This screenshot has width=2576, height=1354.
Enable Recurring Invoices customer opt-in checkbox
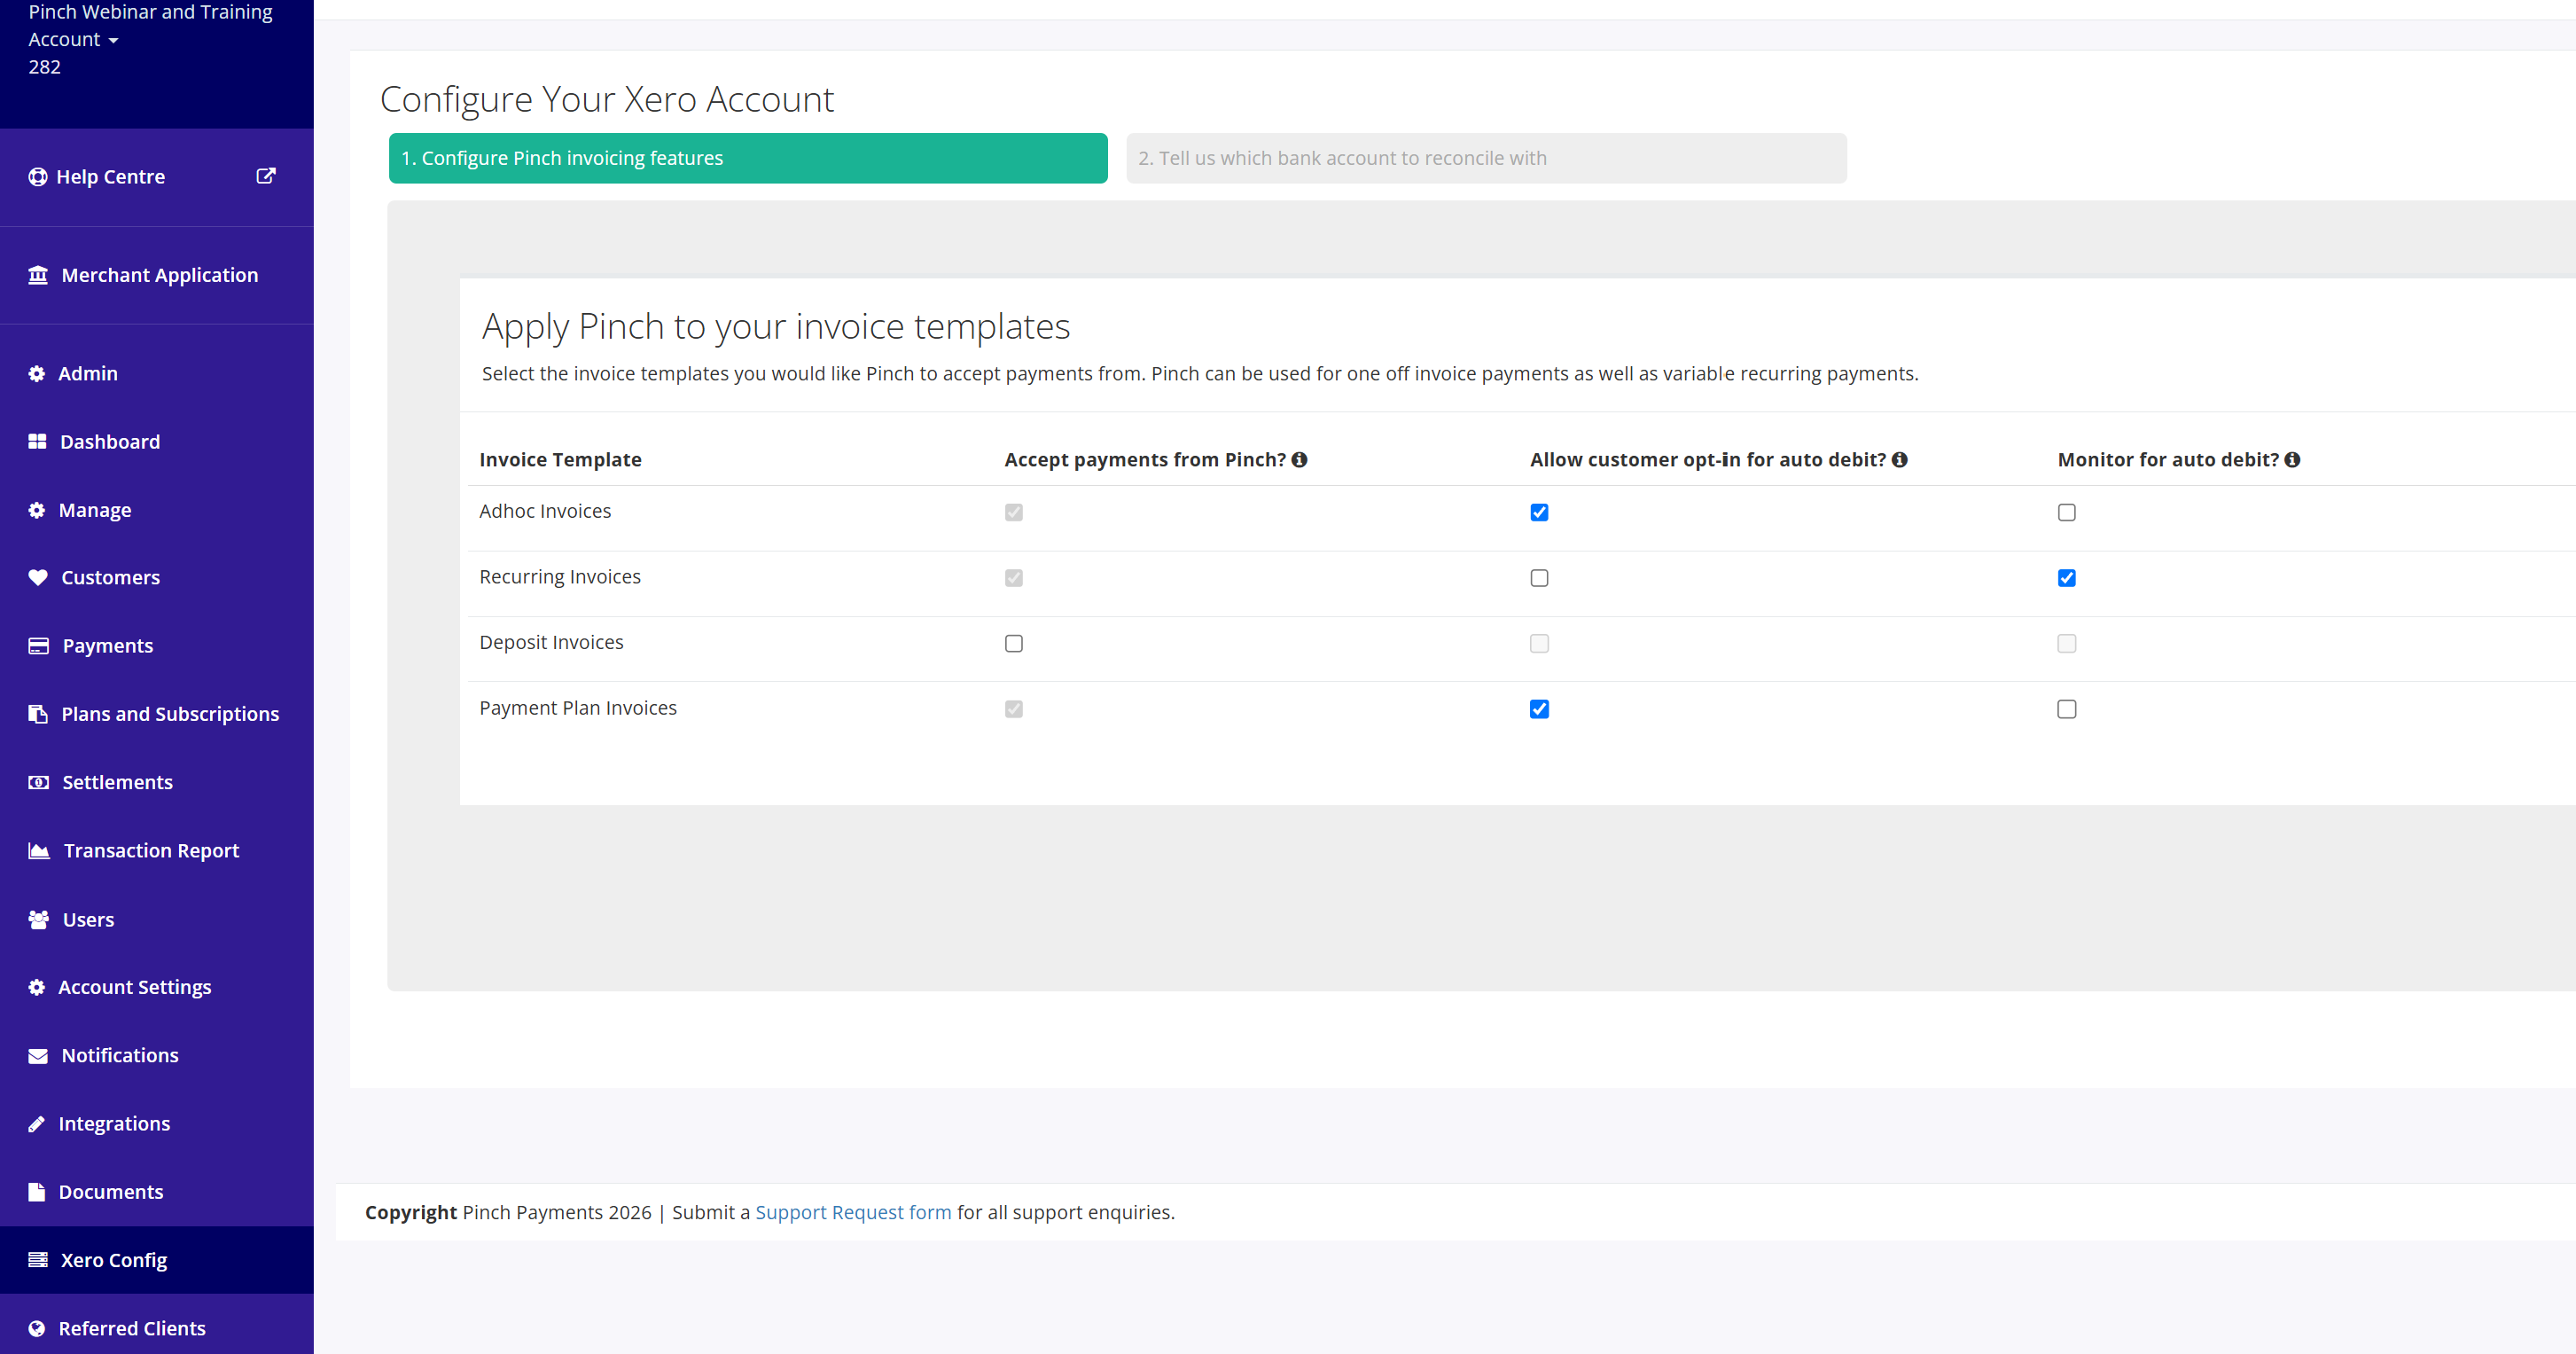pyautogui.click(x=1539, y=579)
